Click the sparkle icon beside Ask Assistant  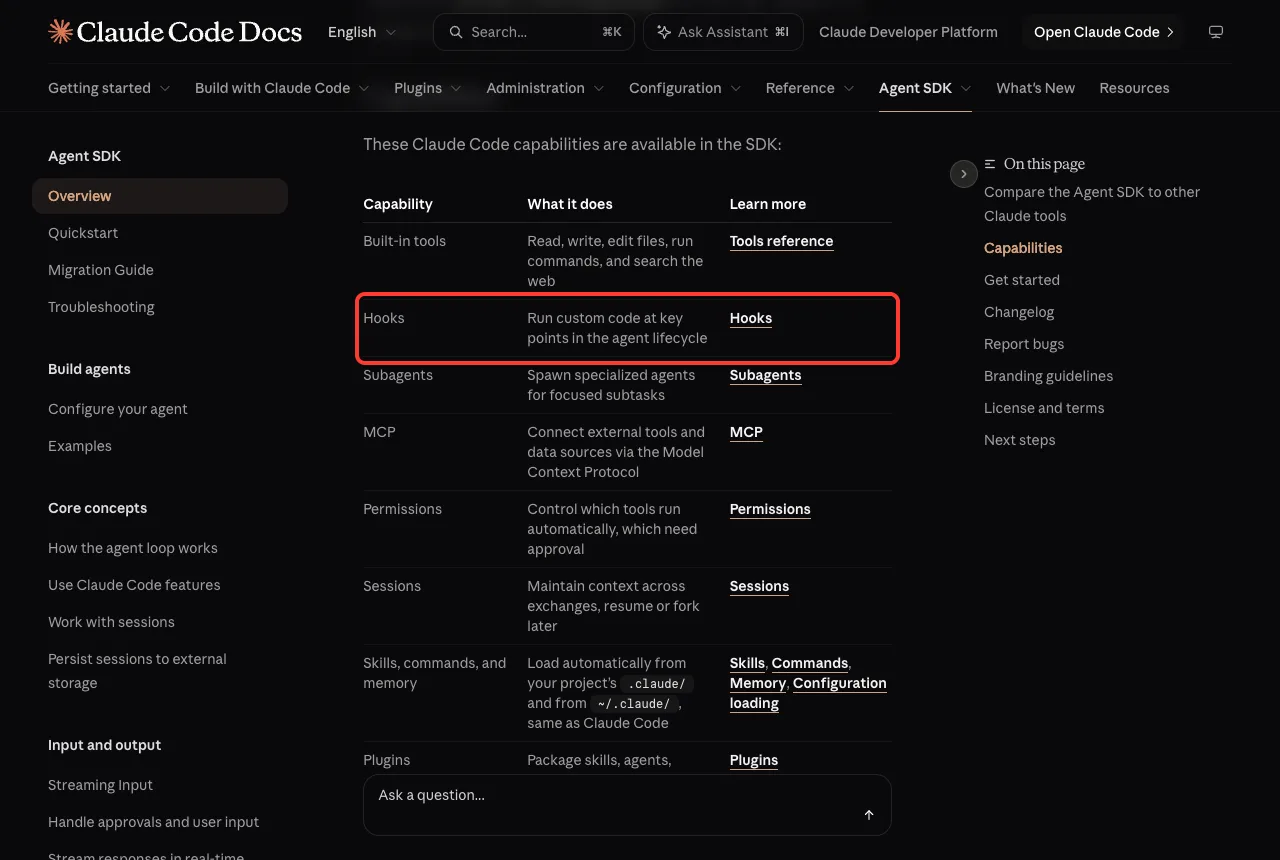(664, 32)
